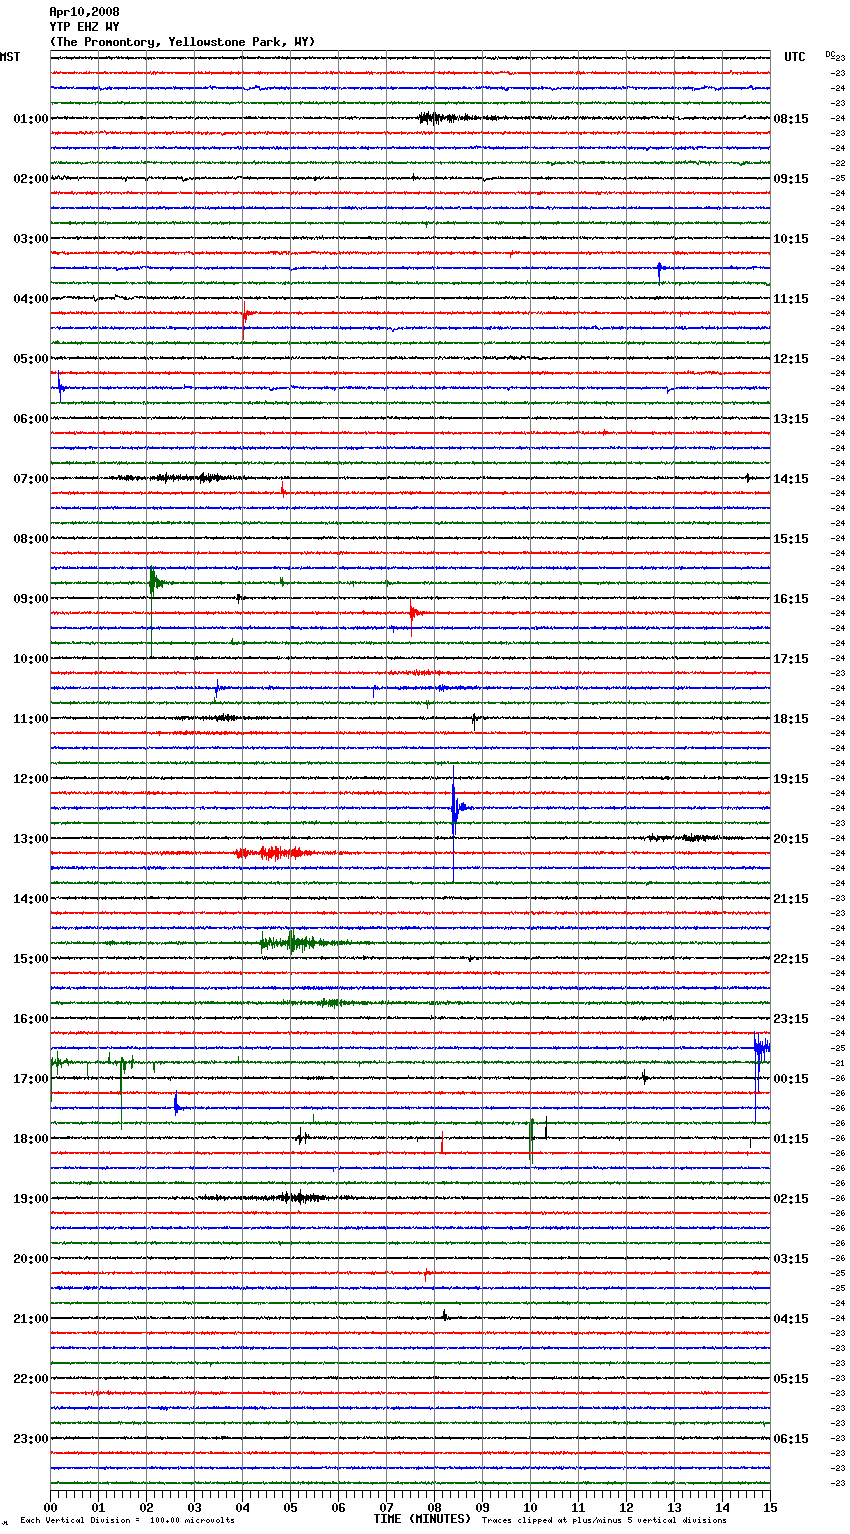Click the 'TIME (MINUTES)' axis title

[x=422, y=1519]
